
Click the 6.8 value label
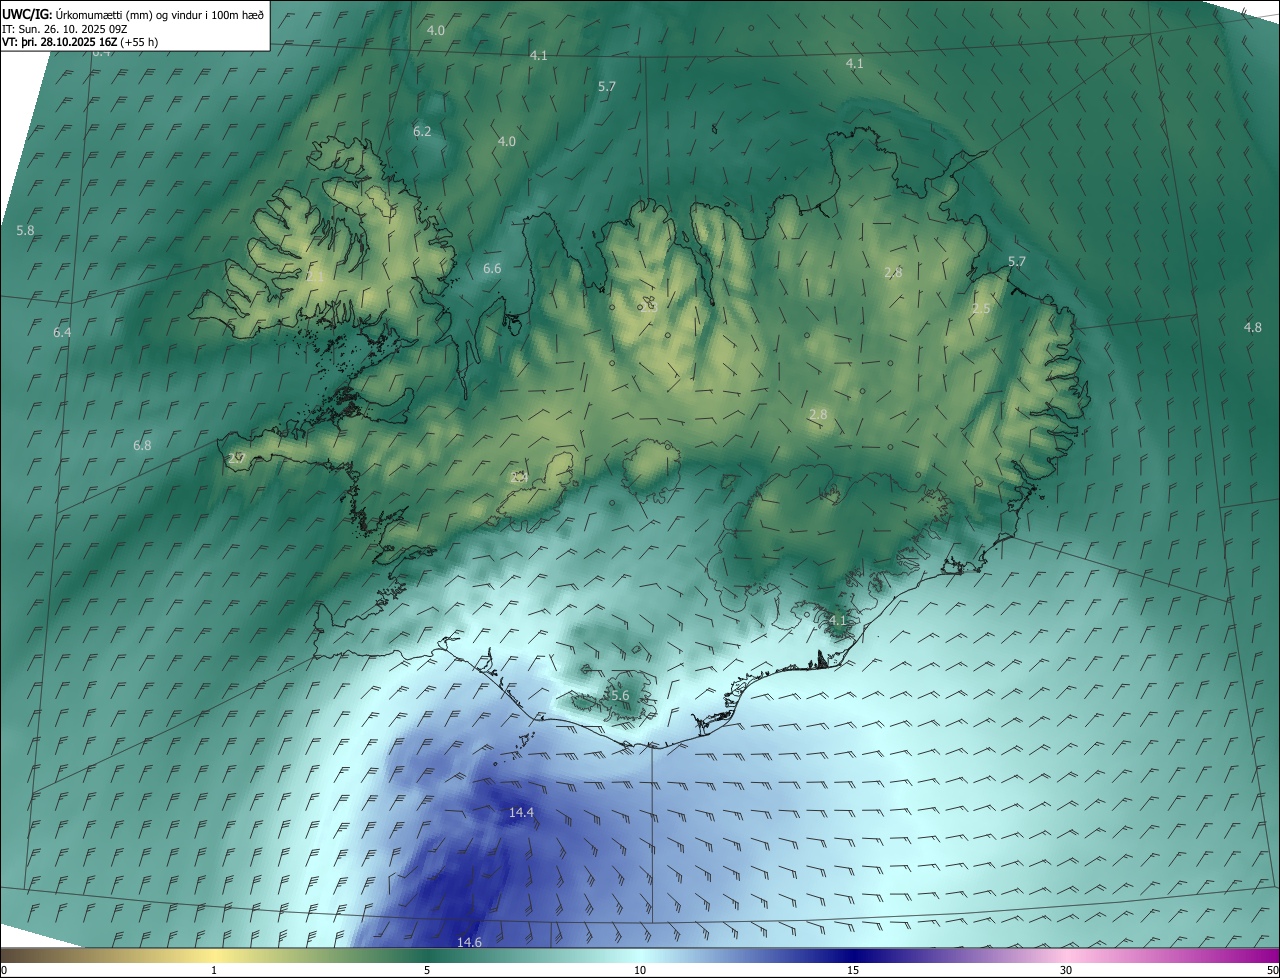(142, 446)
